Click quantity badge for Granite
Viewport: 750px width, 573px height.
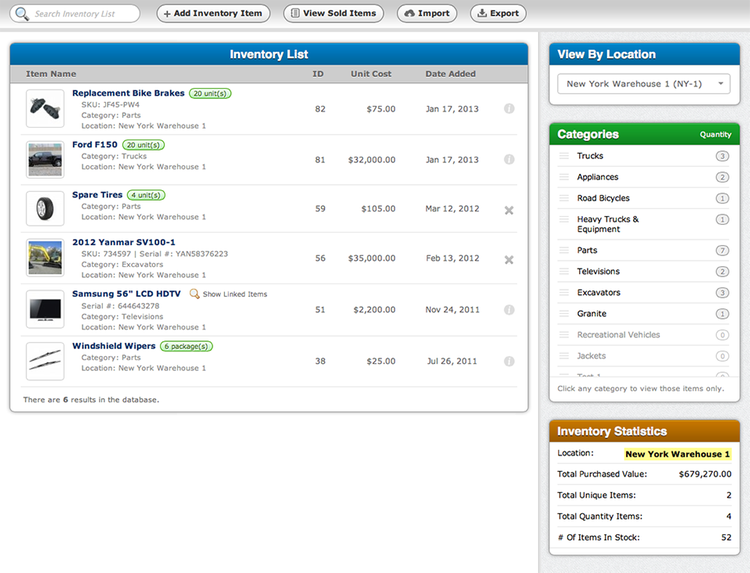tap(722, 314)
